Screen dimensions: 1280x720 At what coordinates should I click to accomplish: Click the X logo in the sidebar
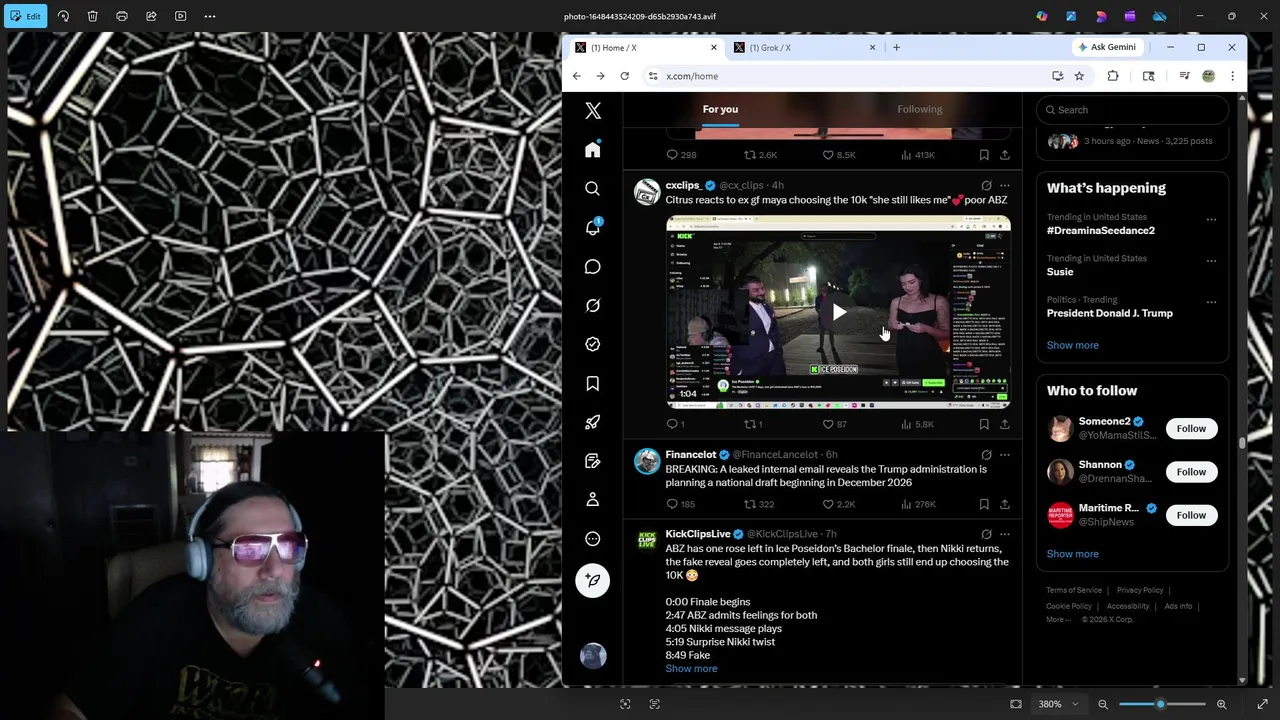(593, 111)
